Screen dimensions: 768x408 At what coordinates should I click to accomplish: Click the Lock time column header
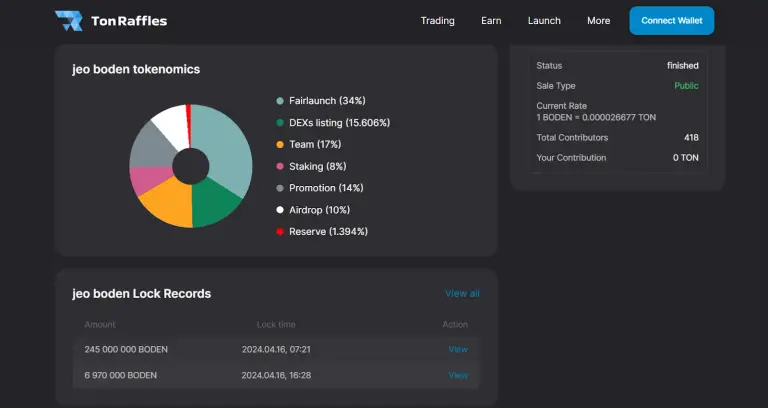click(x=276, y=324)
